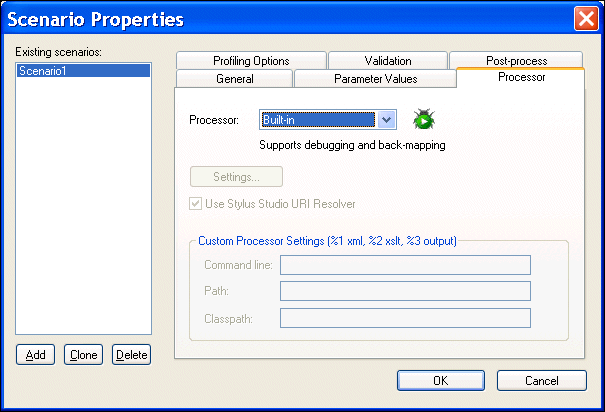Select Scenario1 in the existing scenarios list
Image resolution: width=605 pixels, height=412 pixels.
(x=83, y=71)
